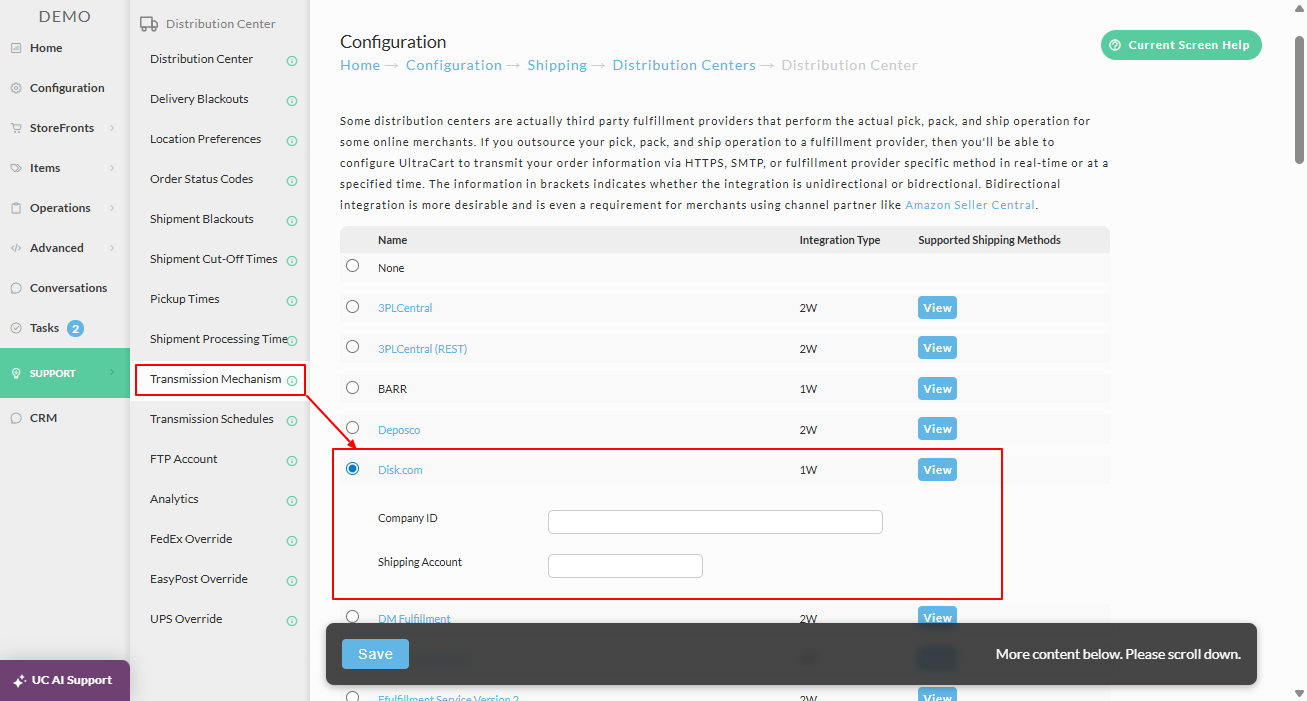This screenshot has width=1307, height=701.
Task: Select the Deposco radio button
Action: click(352, 427)
